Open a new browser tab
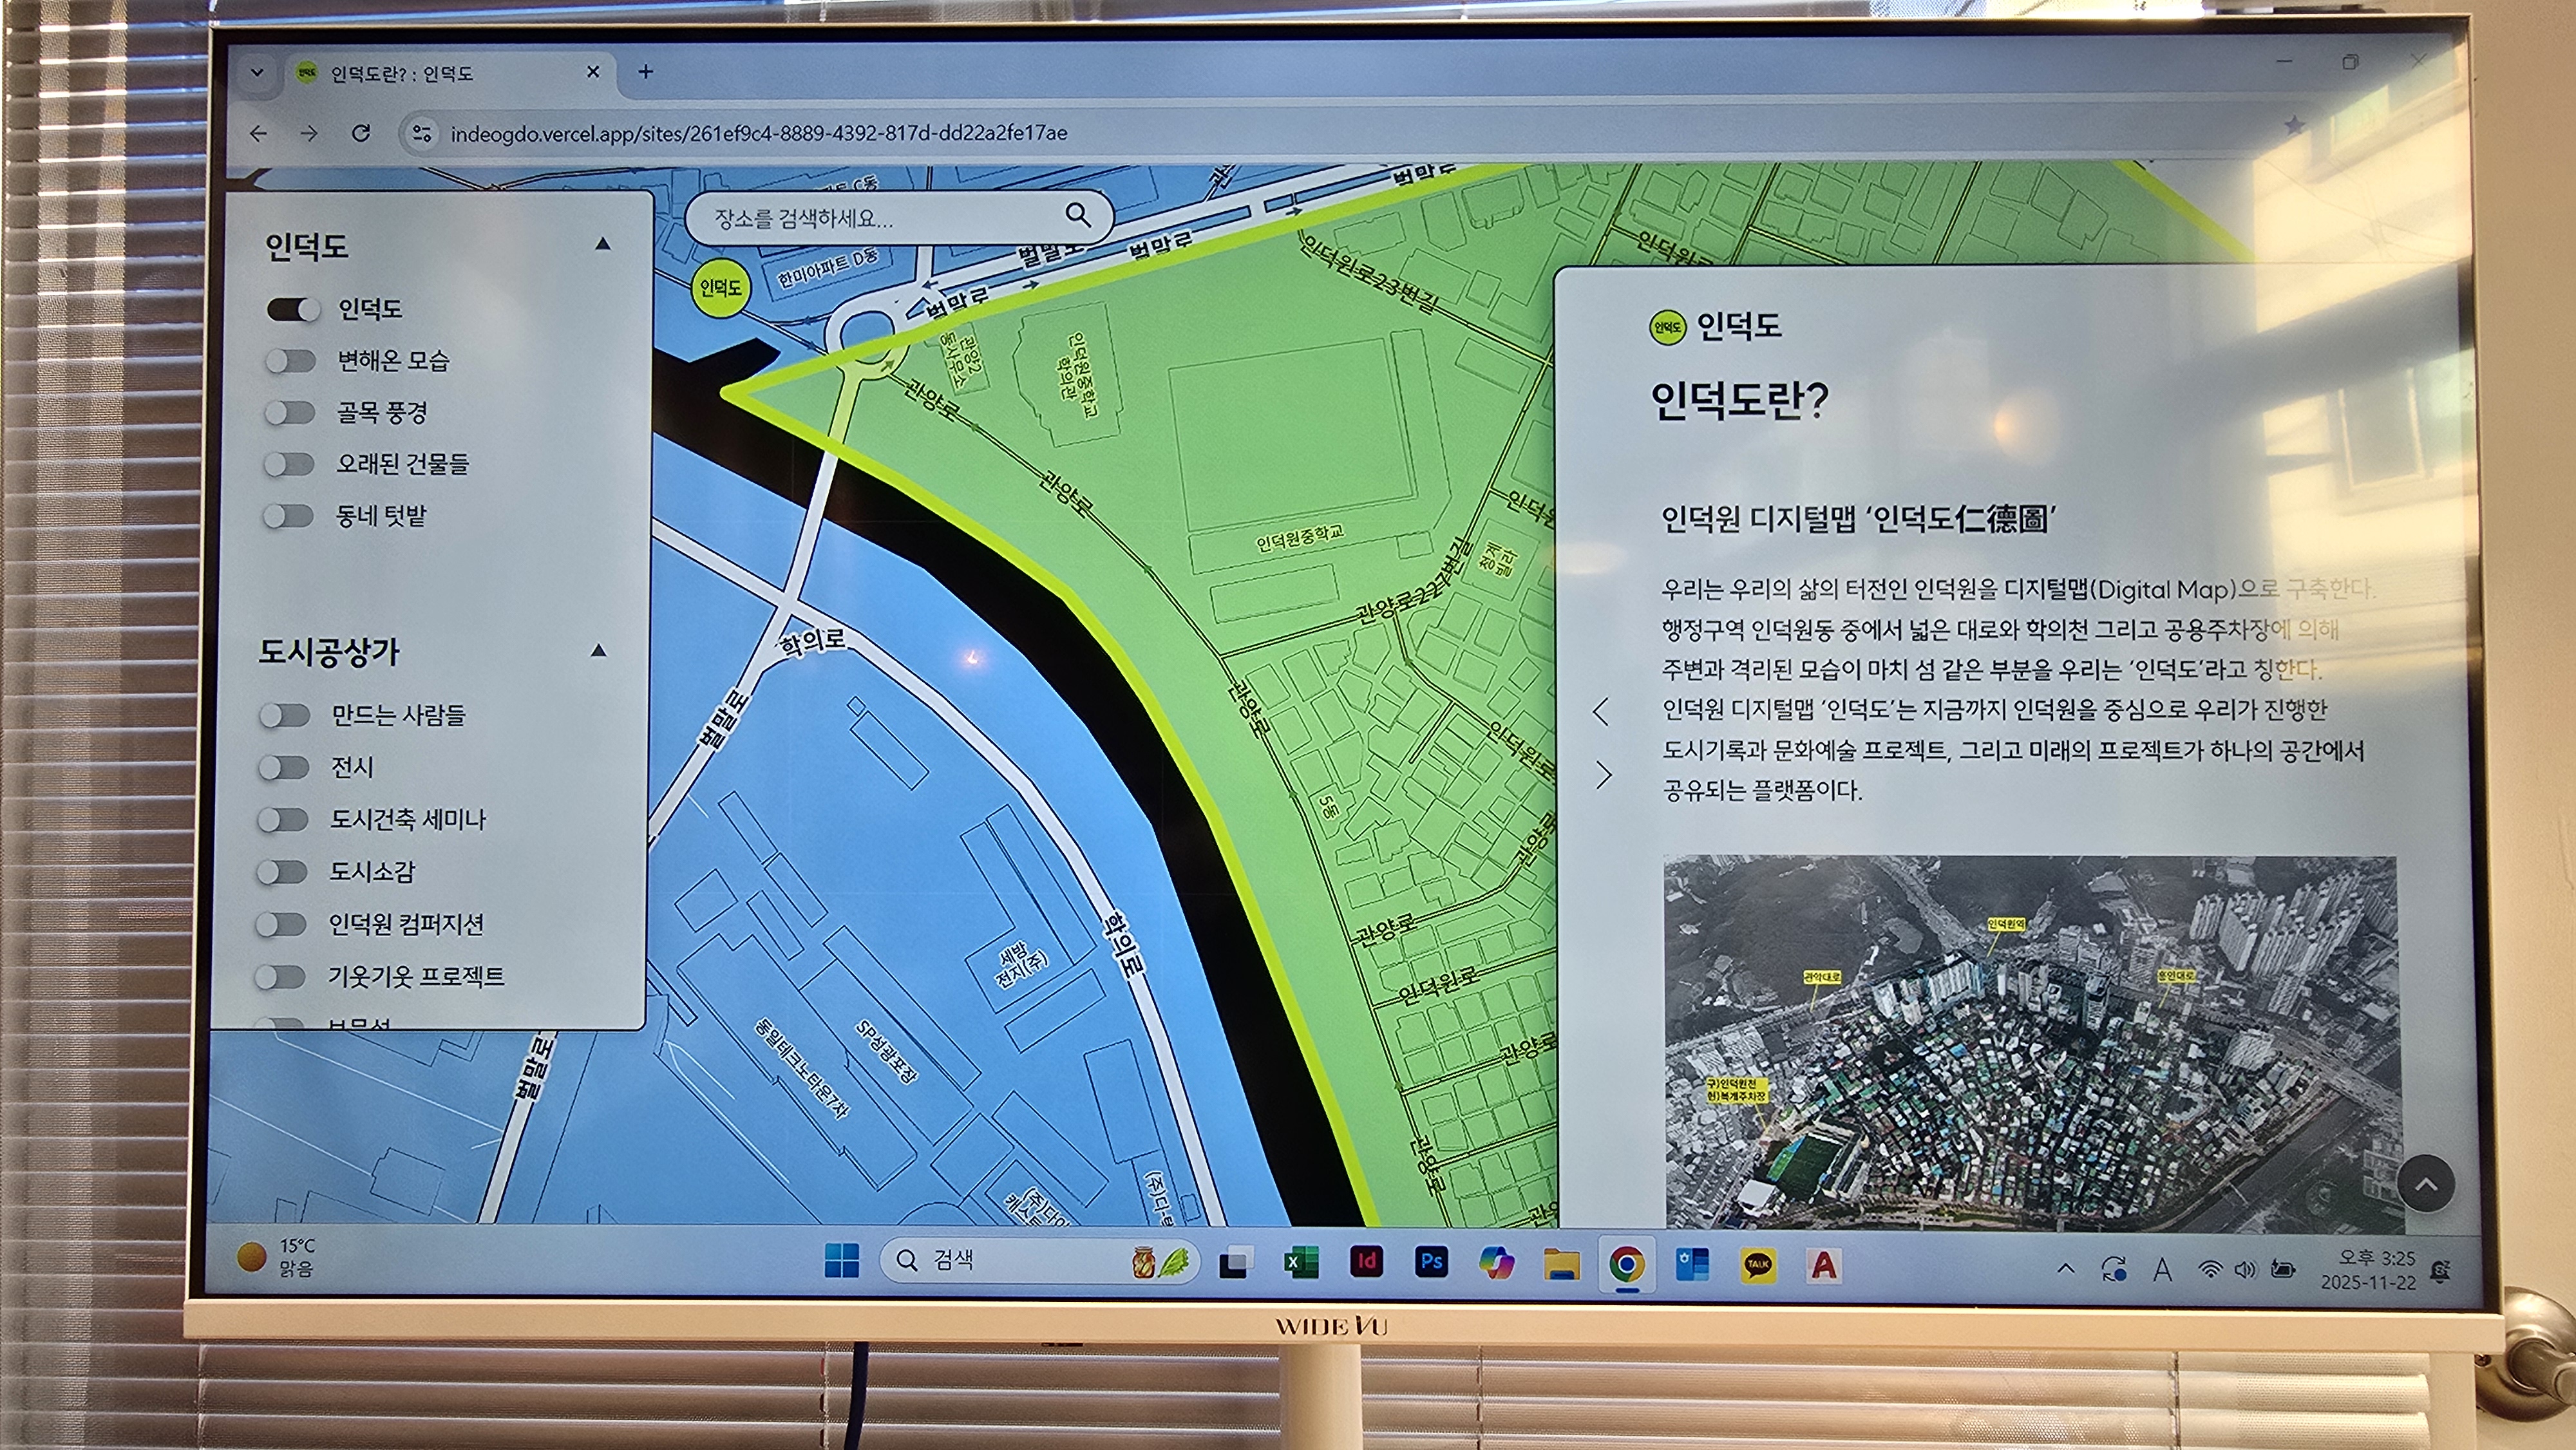 pos(646,72)
